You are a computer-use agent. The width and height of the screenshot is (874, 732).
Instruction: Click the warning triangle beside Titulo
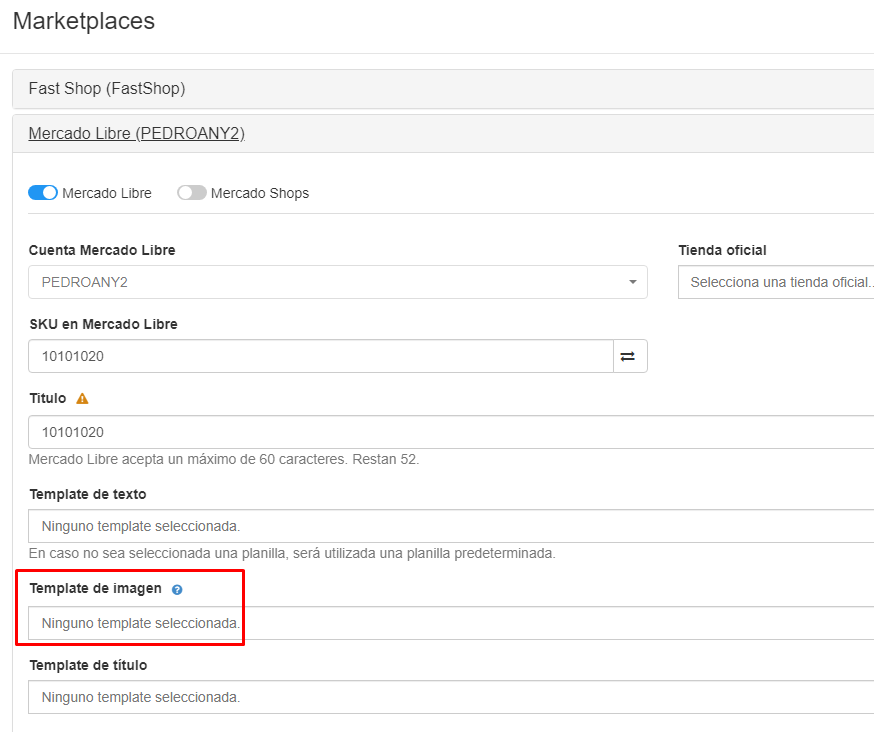82,399
